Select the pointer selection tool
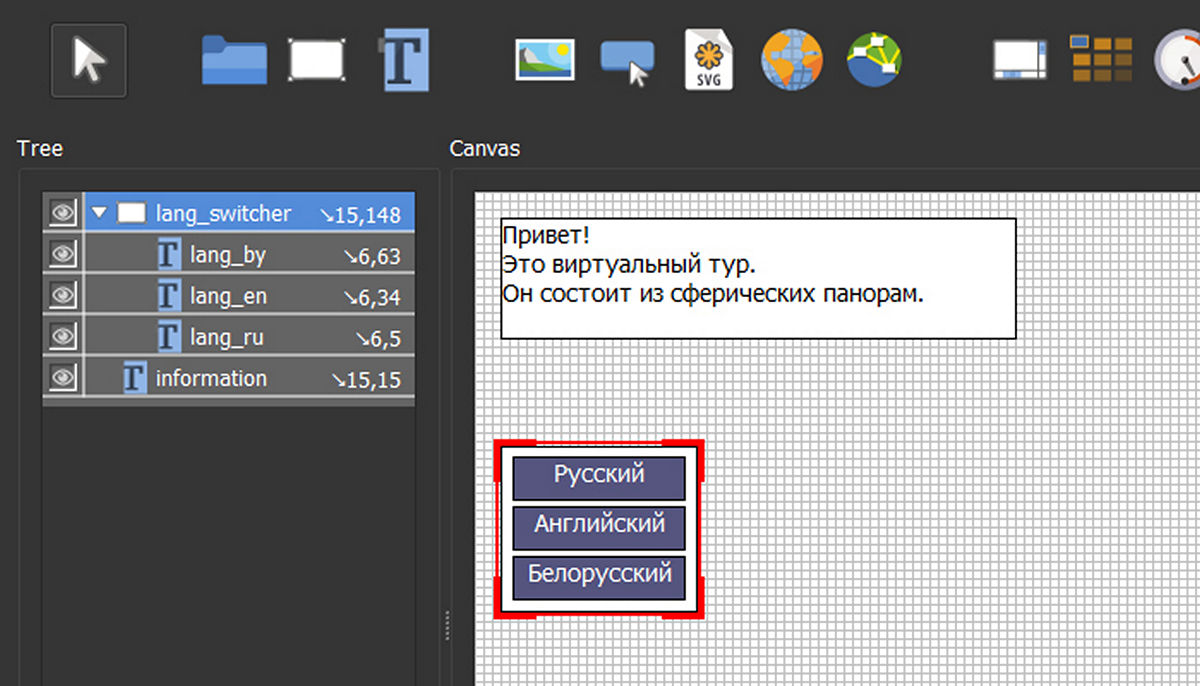Screen dimensions: 1200x686 (89, 61)
